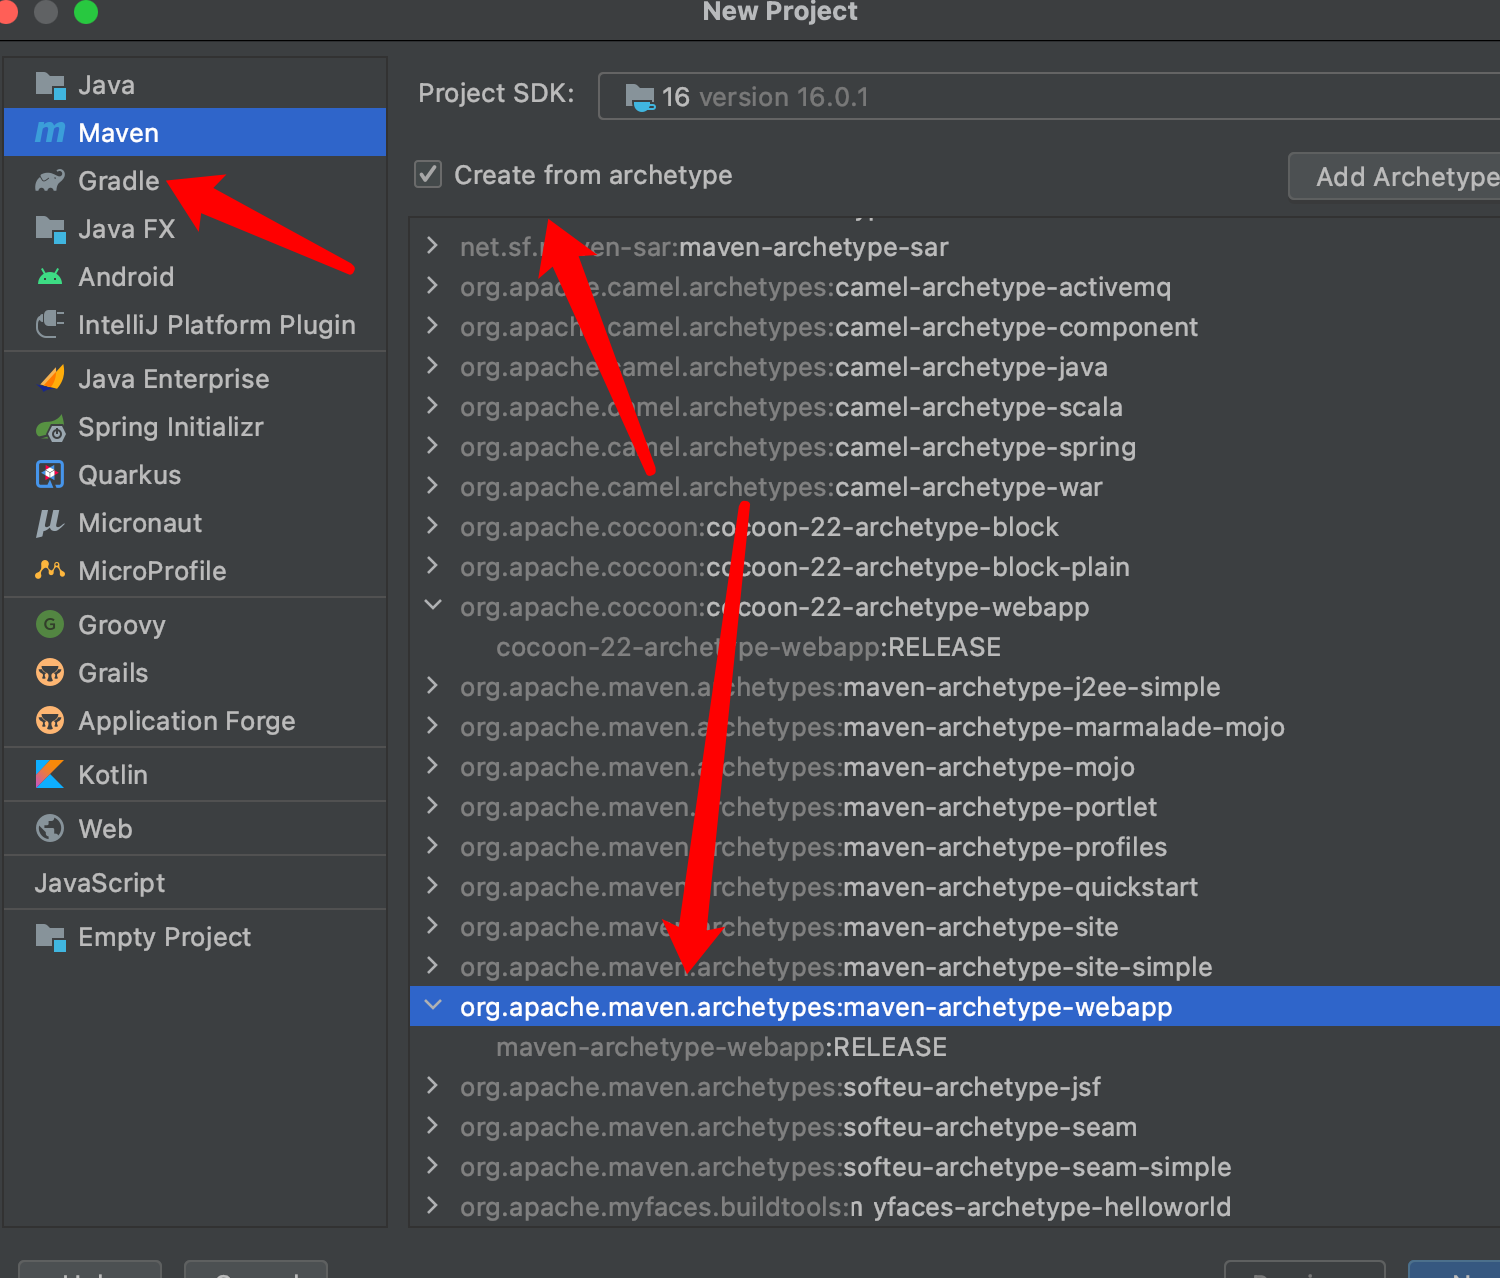Image resolution: width=1500 pixels, height=1278 pixels.
Task: Select the Android project type icon
Action: tap(49, 276)
